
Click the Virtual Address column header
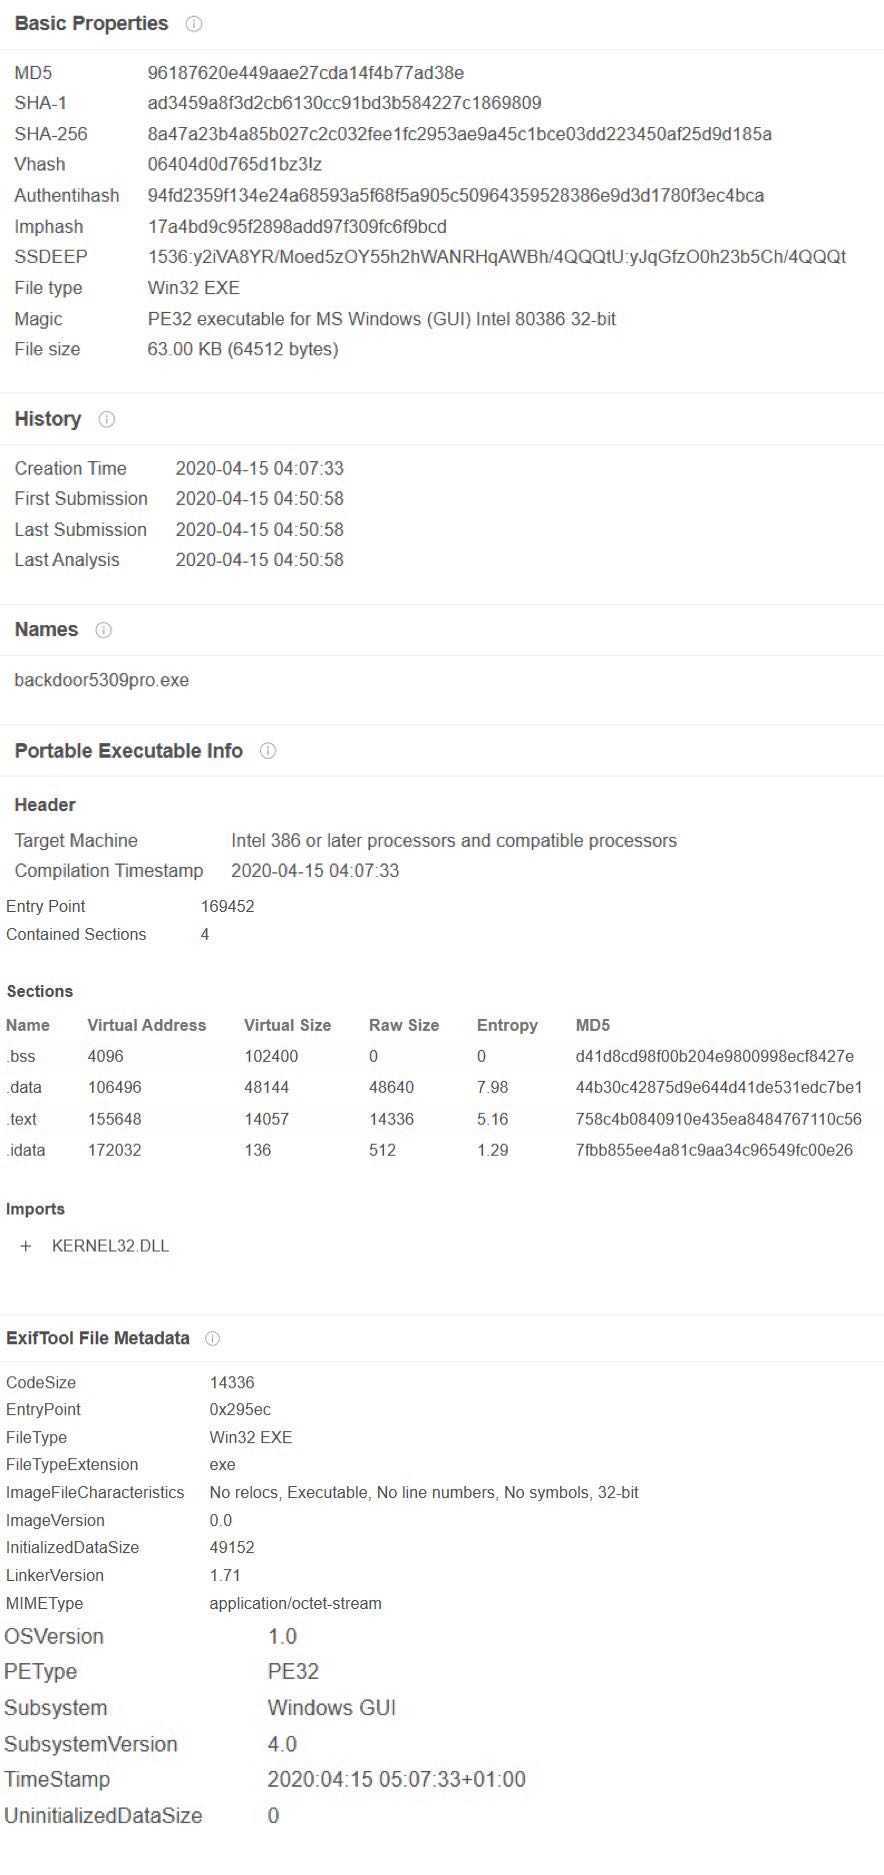click(147, 1025)
